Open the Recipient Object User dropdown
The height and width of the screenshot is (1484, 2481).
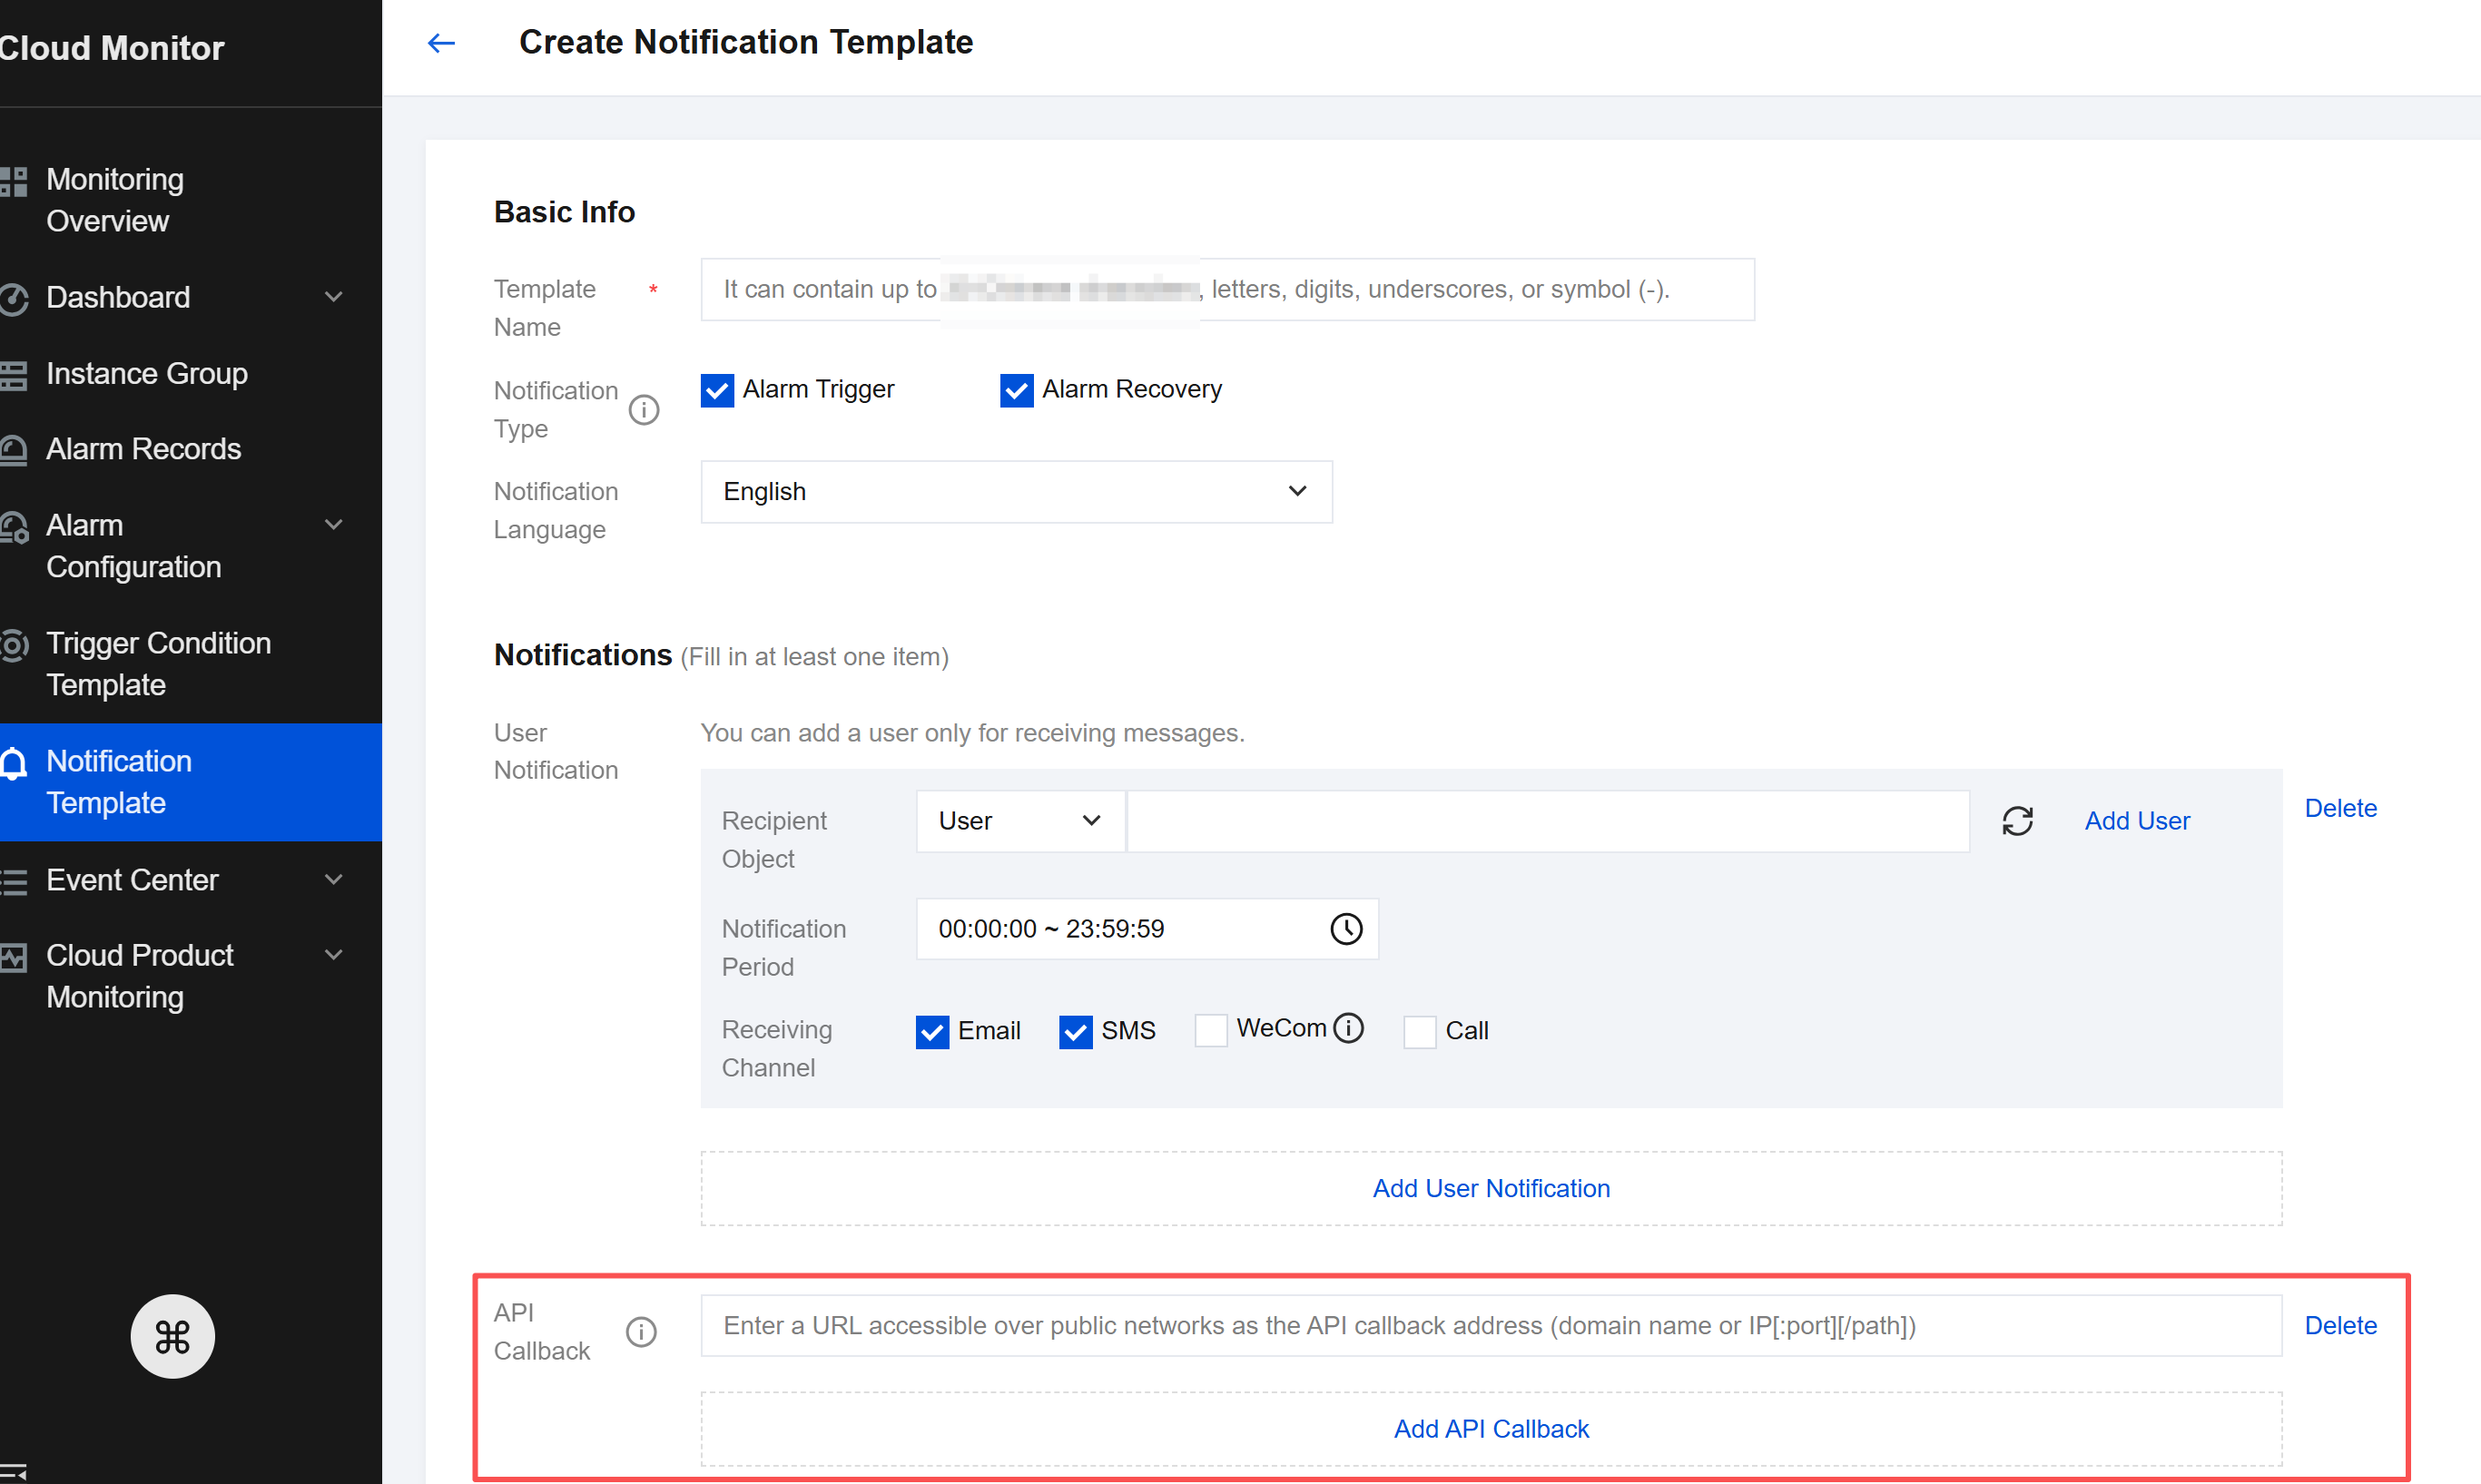pyautogui.click(x=1020, y=821)
